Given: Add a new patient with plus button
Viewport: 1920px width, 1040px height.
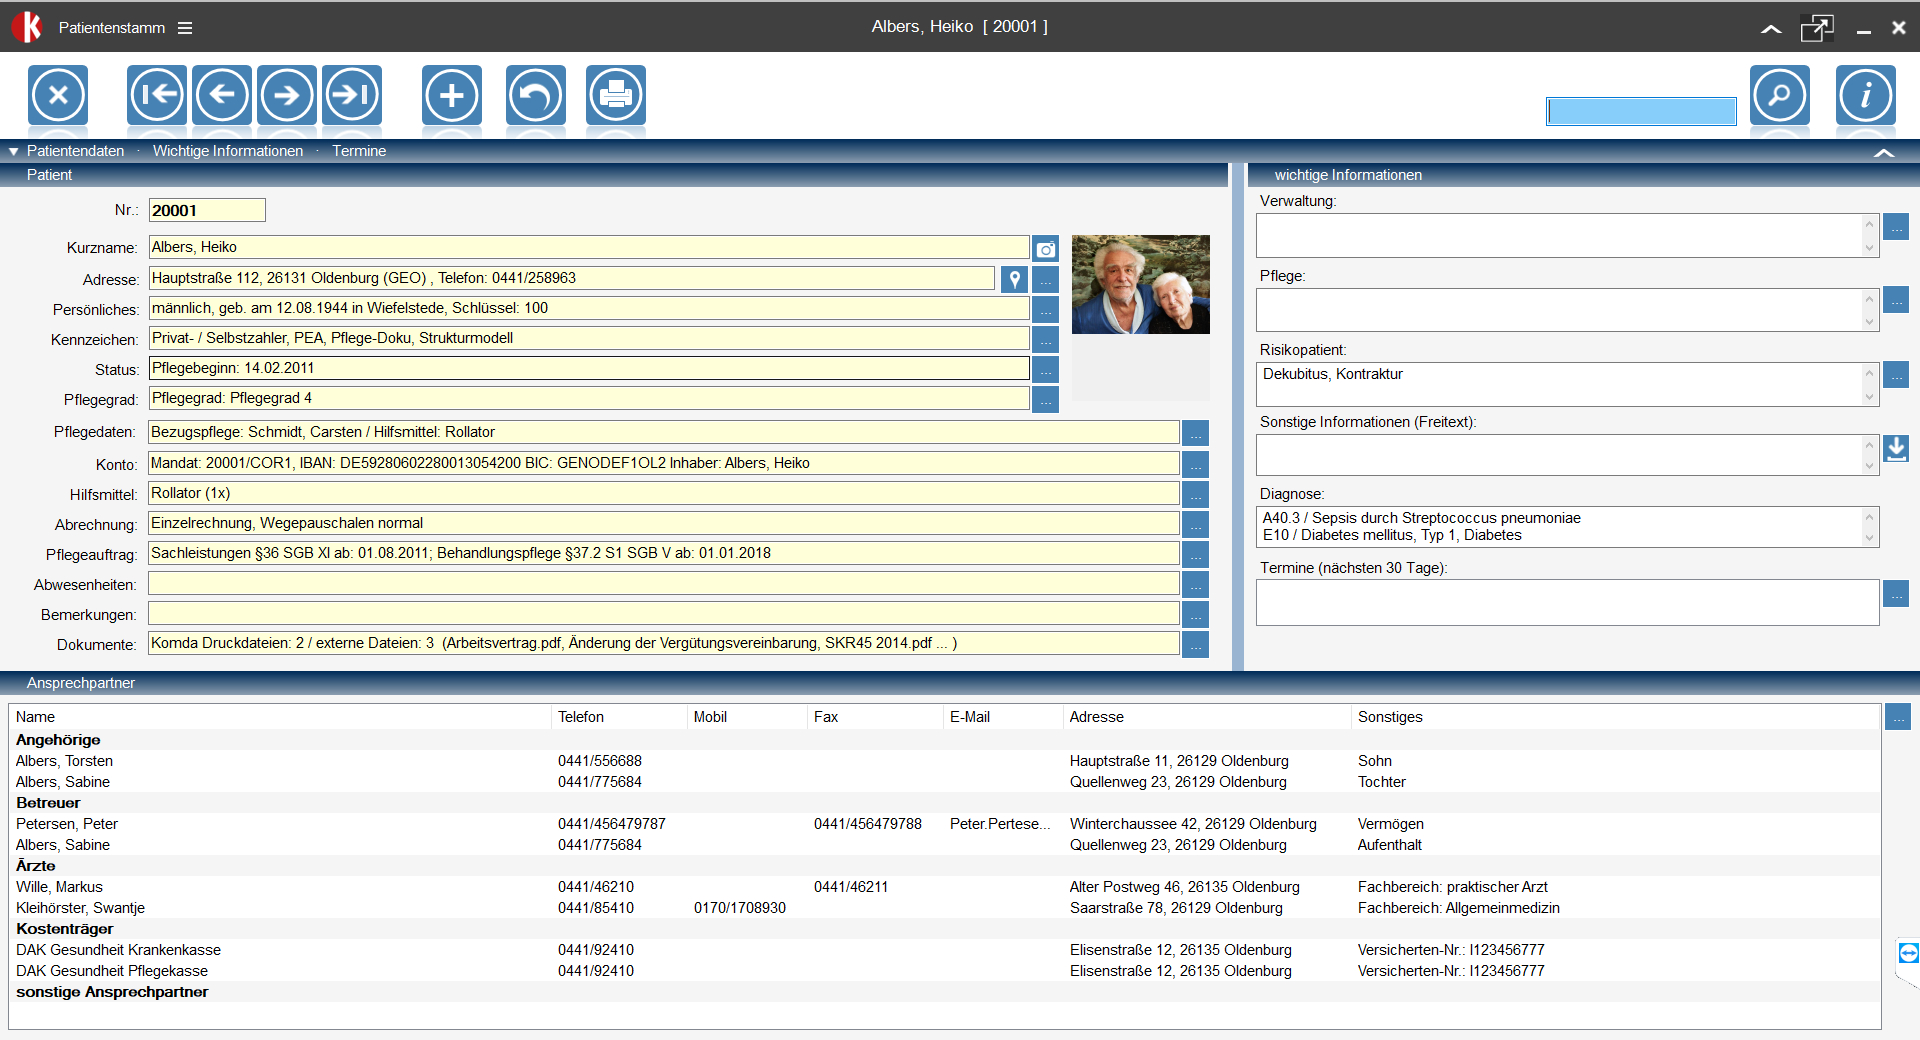Looking at the screenshot, I should pyautogui.click(x=452, y=95).
